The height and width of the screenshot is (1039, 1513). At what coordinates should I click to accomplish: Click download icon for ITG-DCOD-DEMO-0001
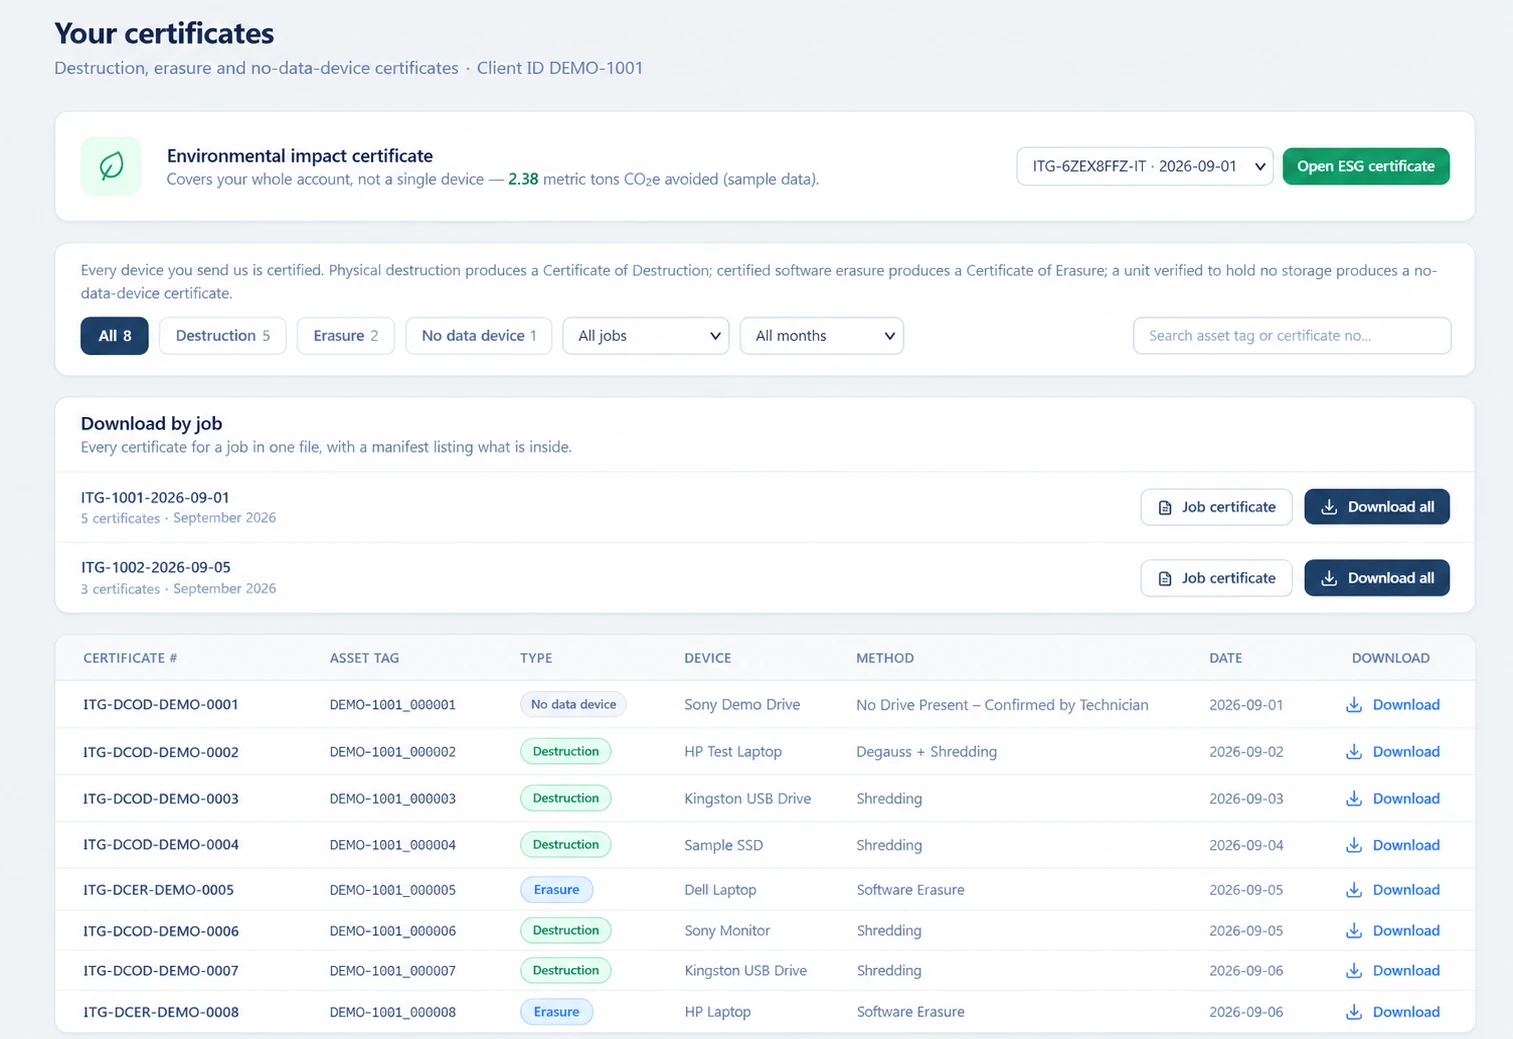click(1354, 705)
